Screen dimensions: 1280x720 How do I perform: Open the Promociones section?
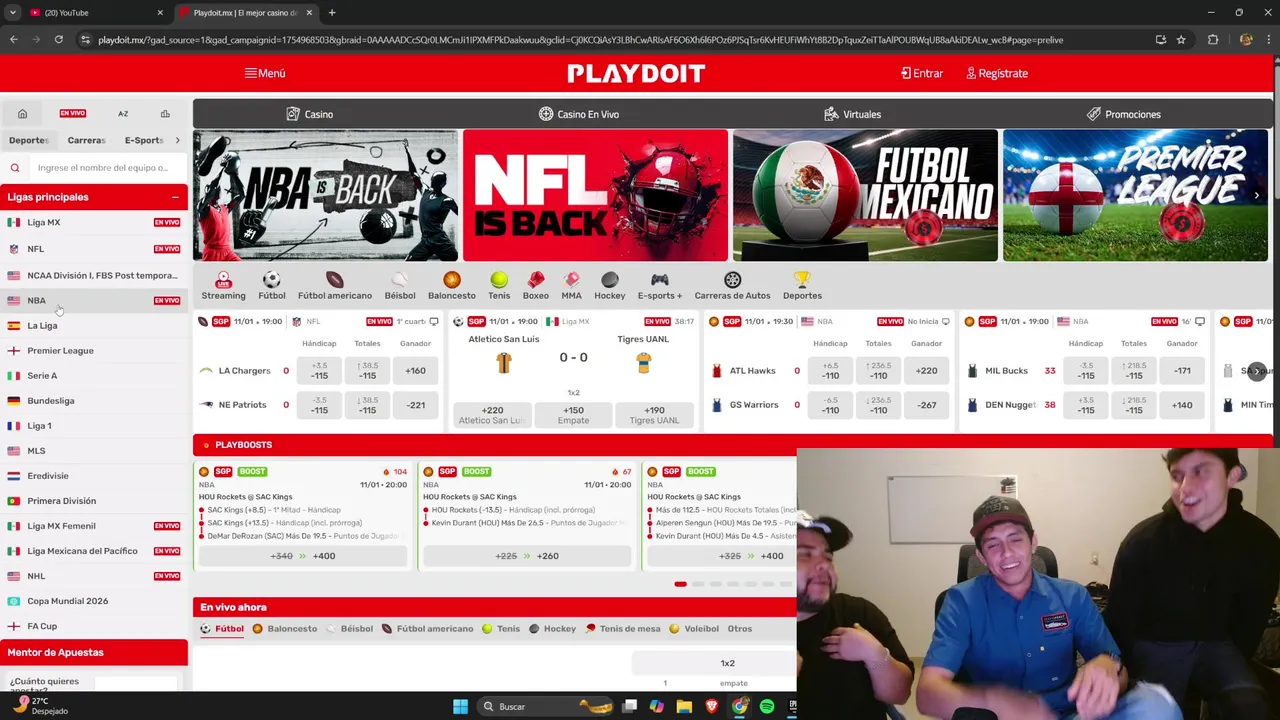pos(1123,114)
